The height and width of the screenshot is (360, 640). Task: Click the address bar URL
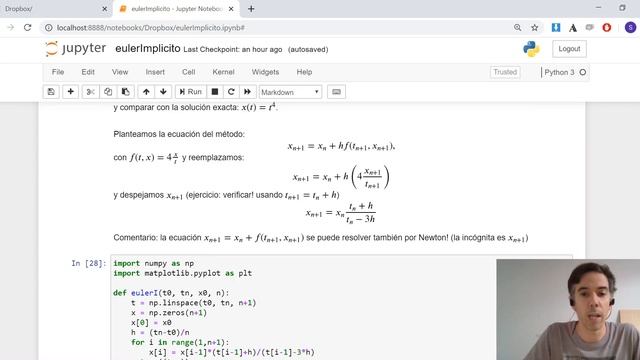(151, 28)
